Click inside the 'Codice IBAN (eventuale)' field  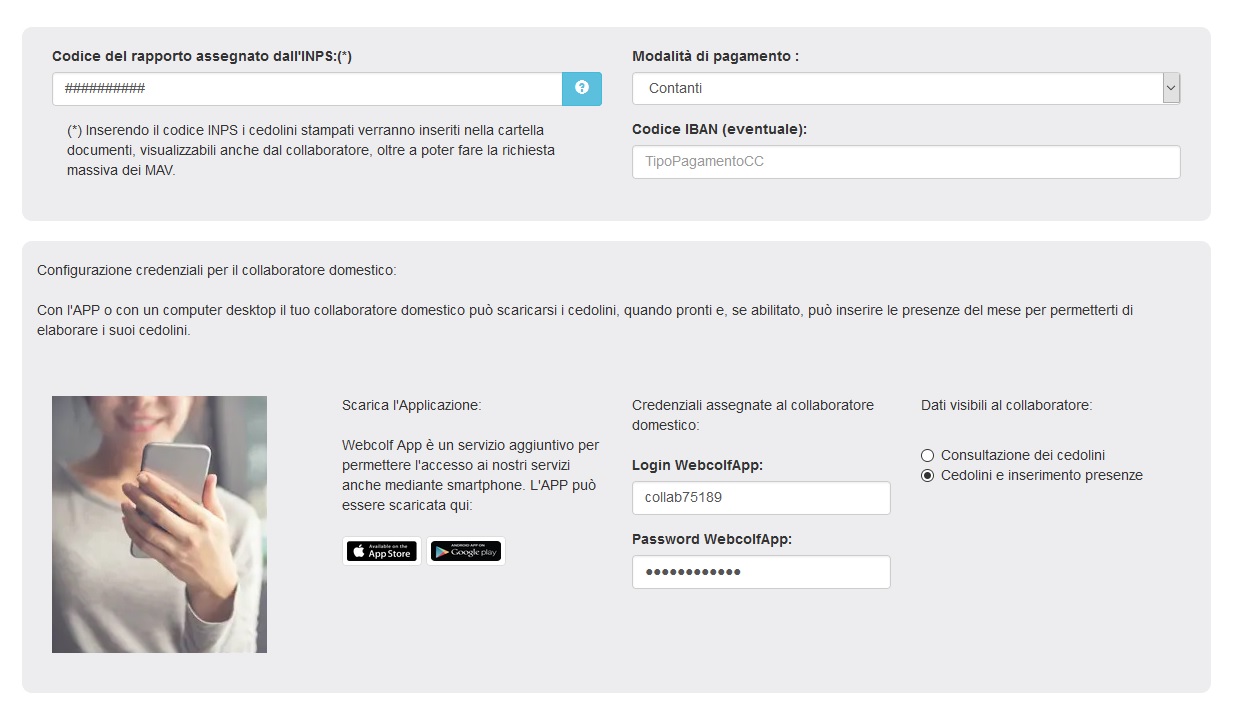coord(905,161)
